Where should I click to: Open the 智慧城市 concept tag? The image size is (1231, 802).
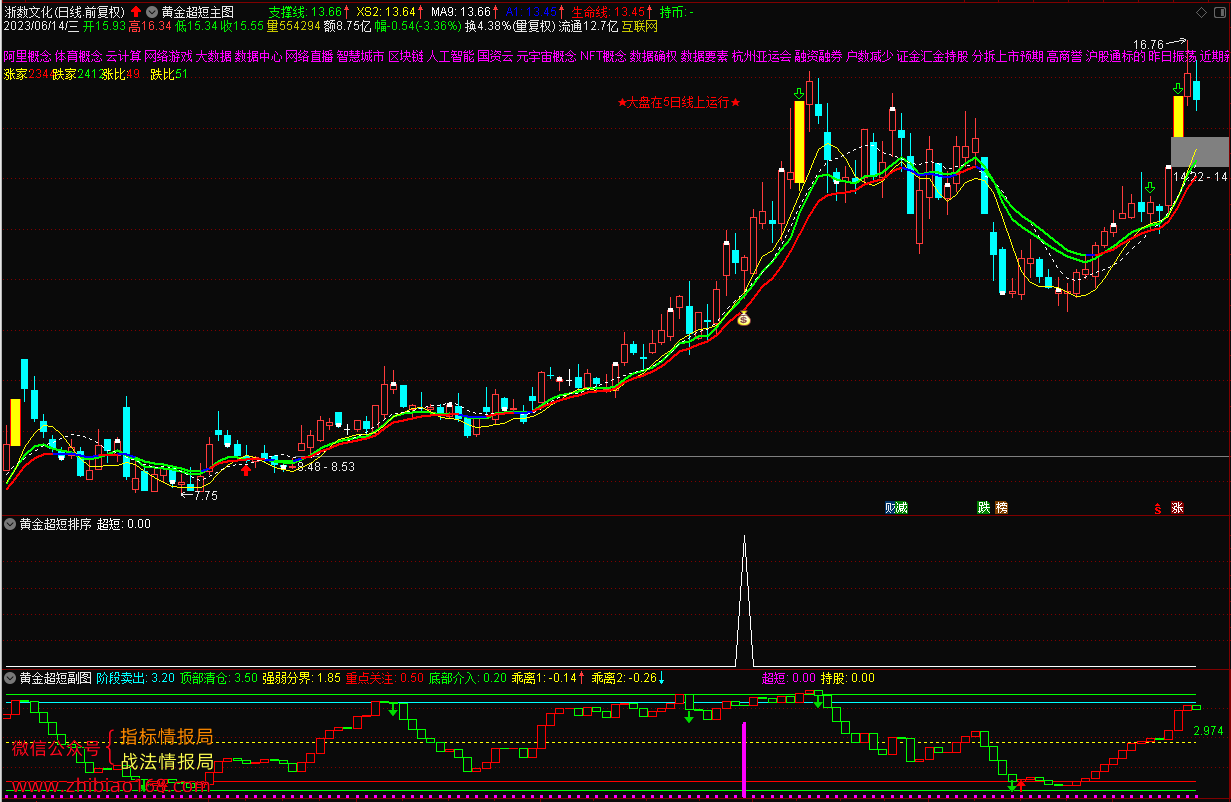tap(360, 56)
